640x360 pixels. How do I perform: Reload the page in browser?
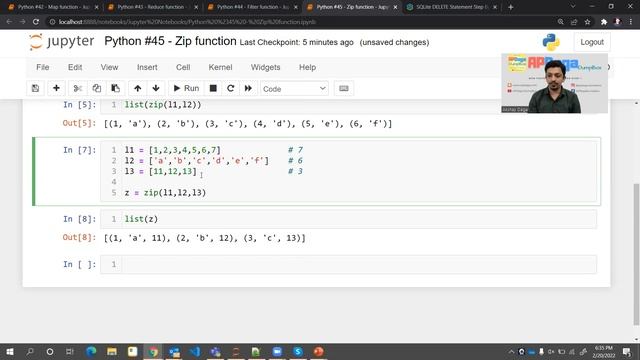click(x=36, y=22)
